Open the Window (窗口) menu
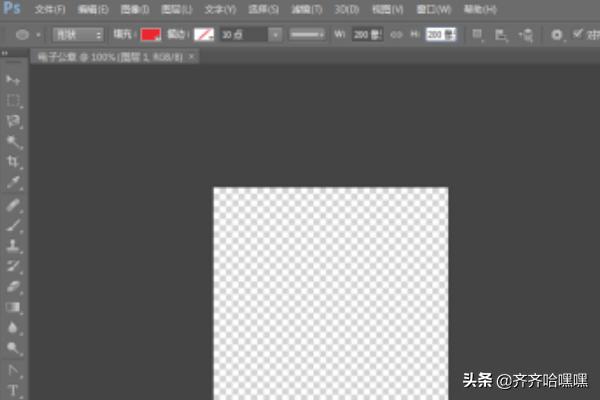The height and width of the screenshot is (400, 600). (x=434, y=9)
